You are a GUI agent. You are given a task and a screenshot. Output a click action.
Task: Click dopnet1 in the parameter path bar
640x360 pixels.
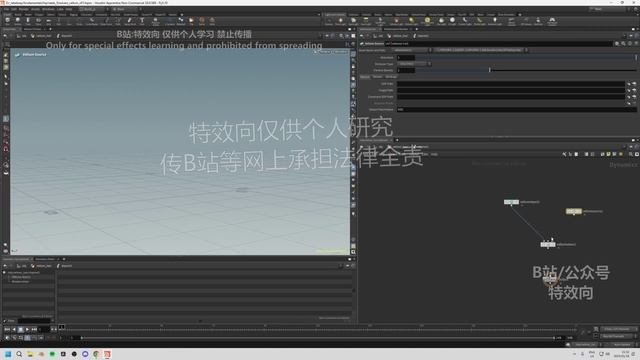(x=422, y=36)
